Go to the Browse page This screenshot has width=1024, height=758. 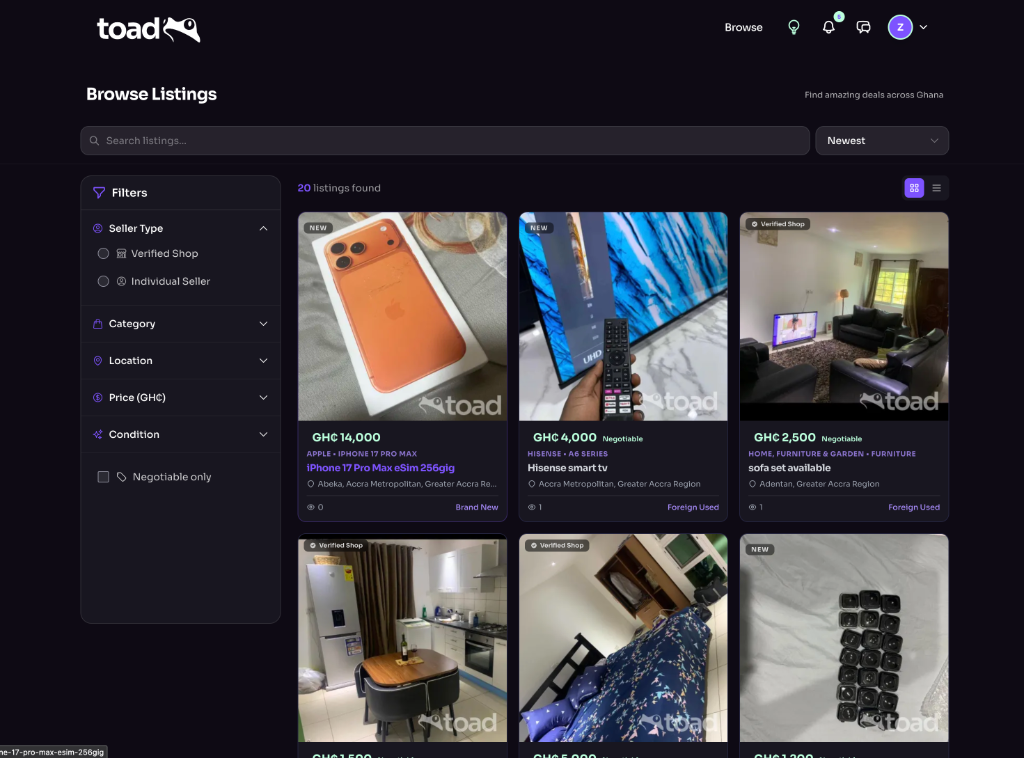point(743,27)
